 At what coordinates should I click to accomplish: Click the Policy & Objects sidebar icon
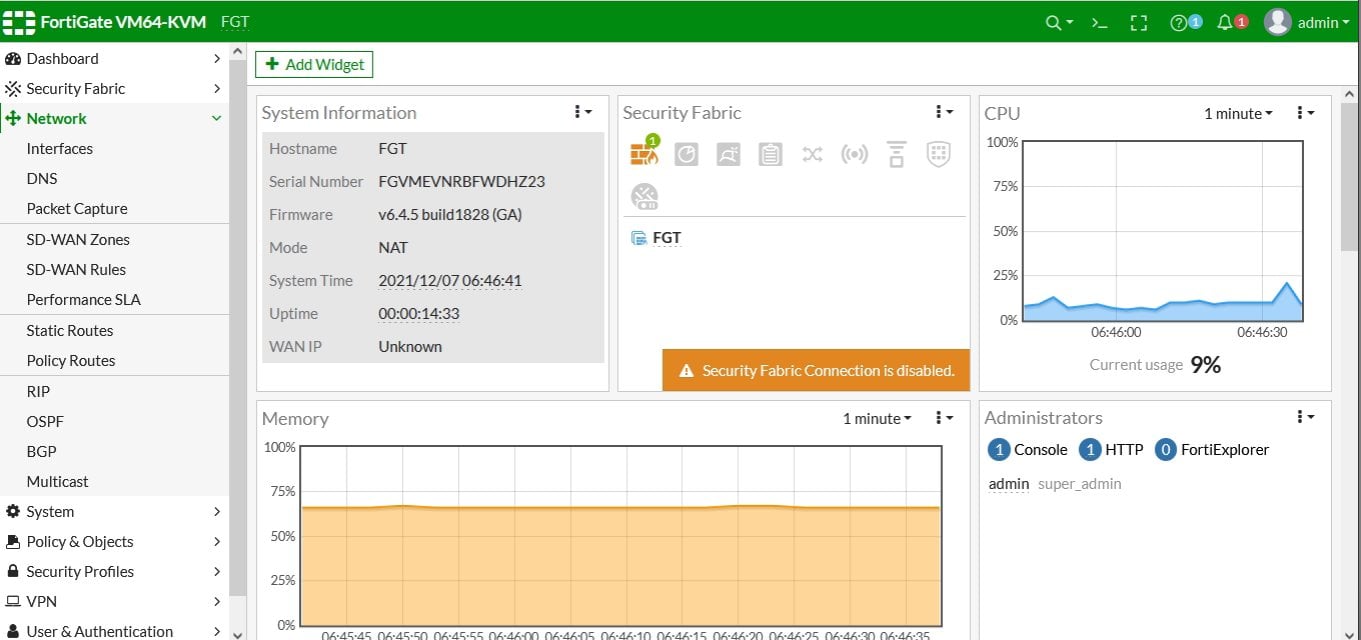(x=13, y=542)
